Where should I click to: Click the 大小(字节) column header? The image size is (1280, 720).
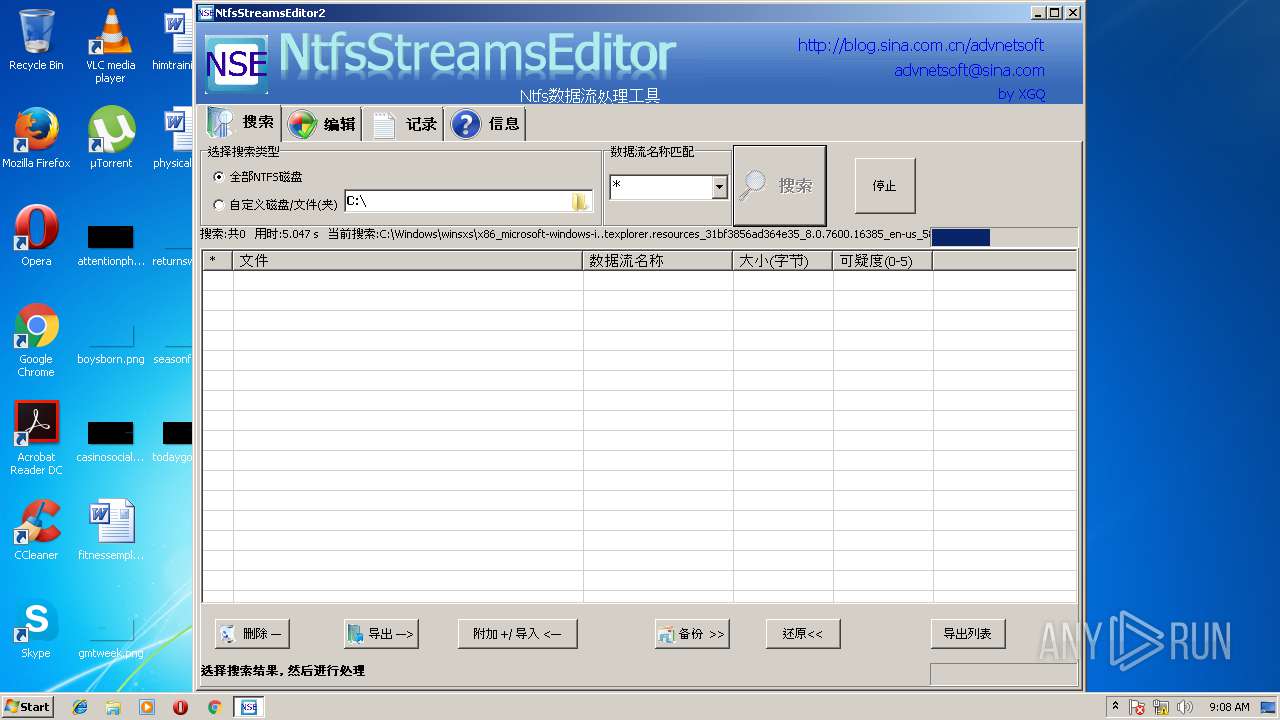click(x=783, y=261)
